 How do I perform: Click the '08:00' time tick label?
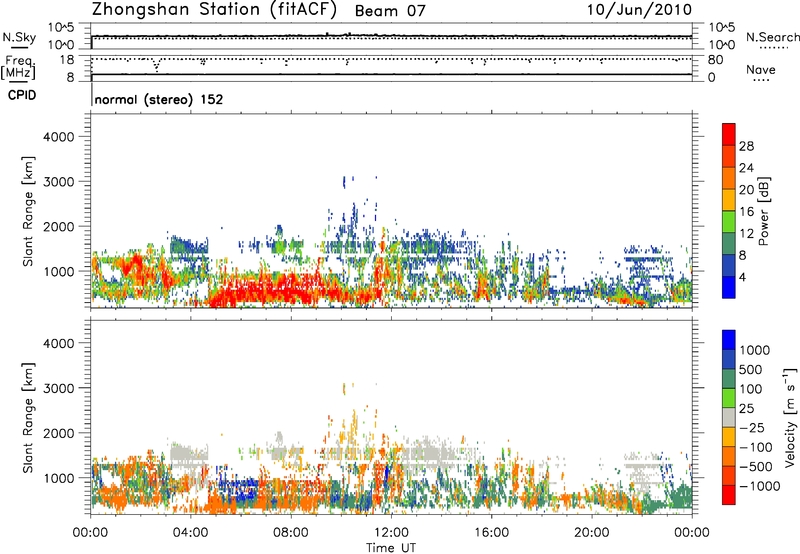(291, 533)
